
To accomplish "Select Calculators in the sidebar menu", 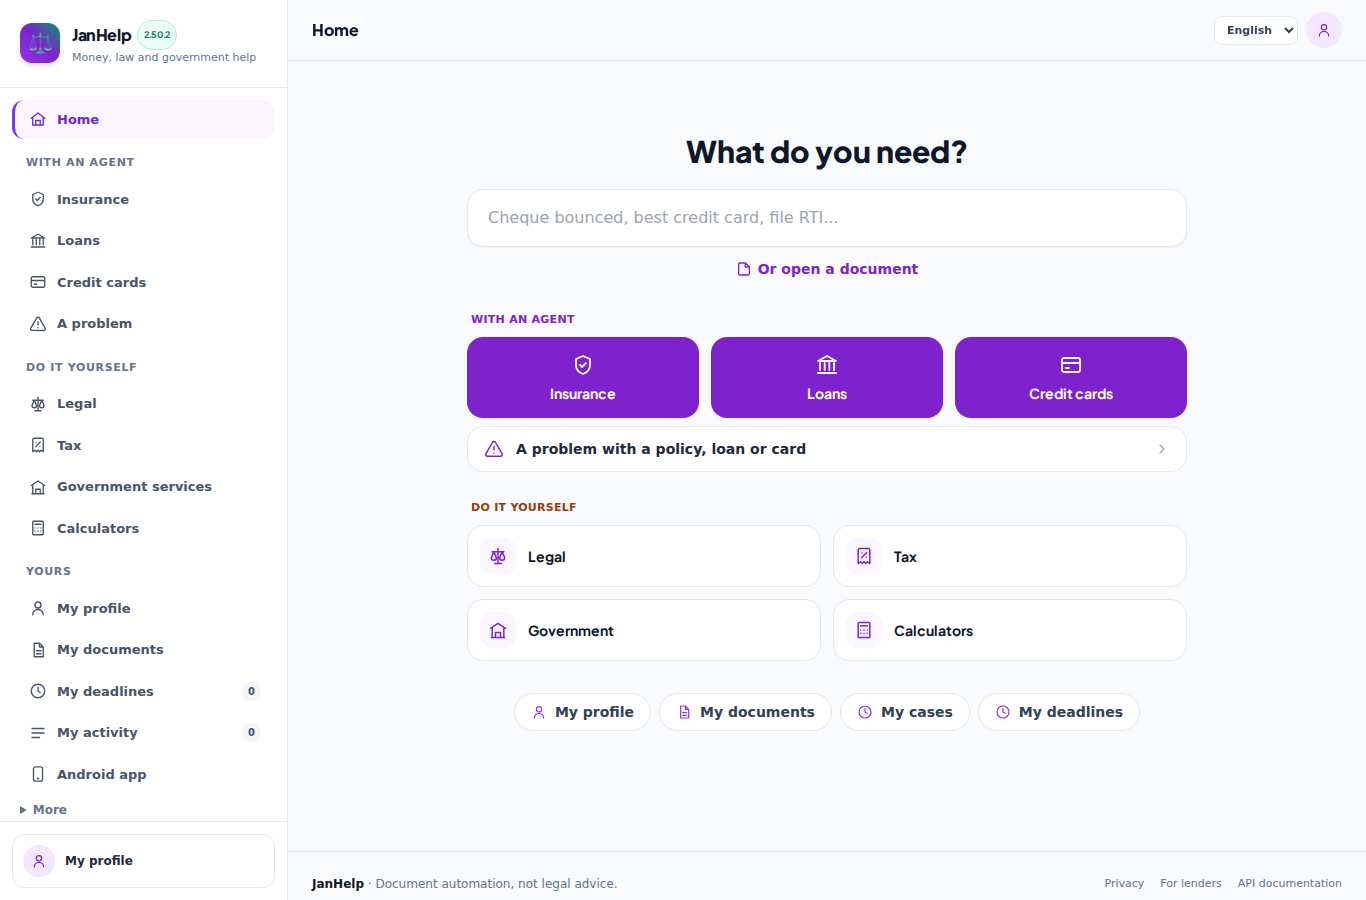I will coord(143,528).
